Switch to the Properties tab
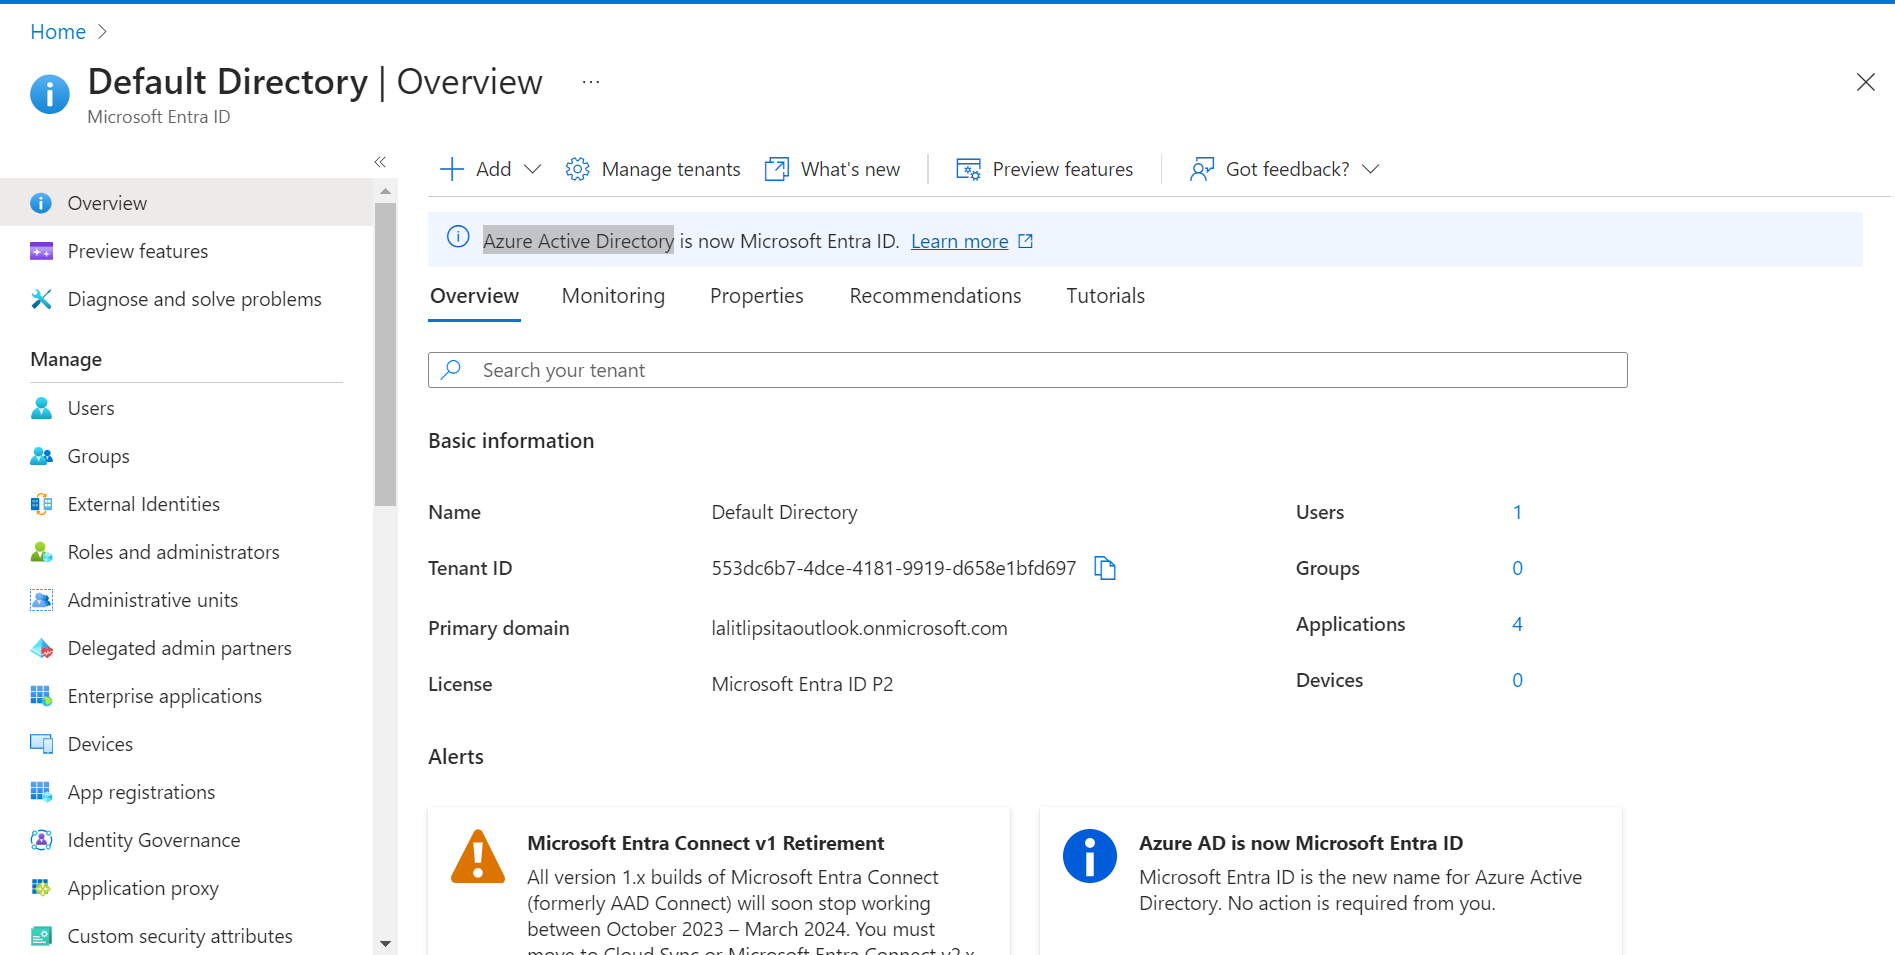 (757, 296)
